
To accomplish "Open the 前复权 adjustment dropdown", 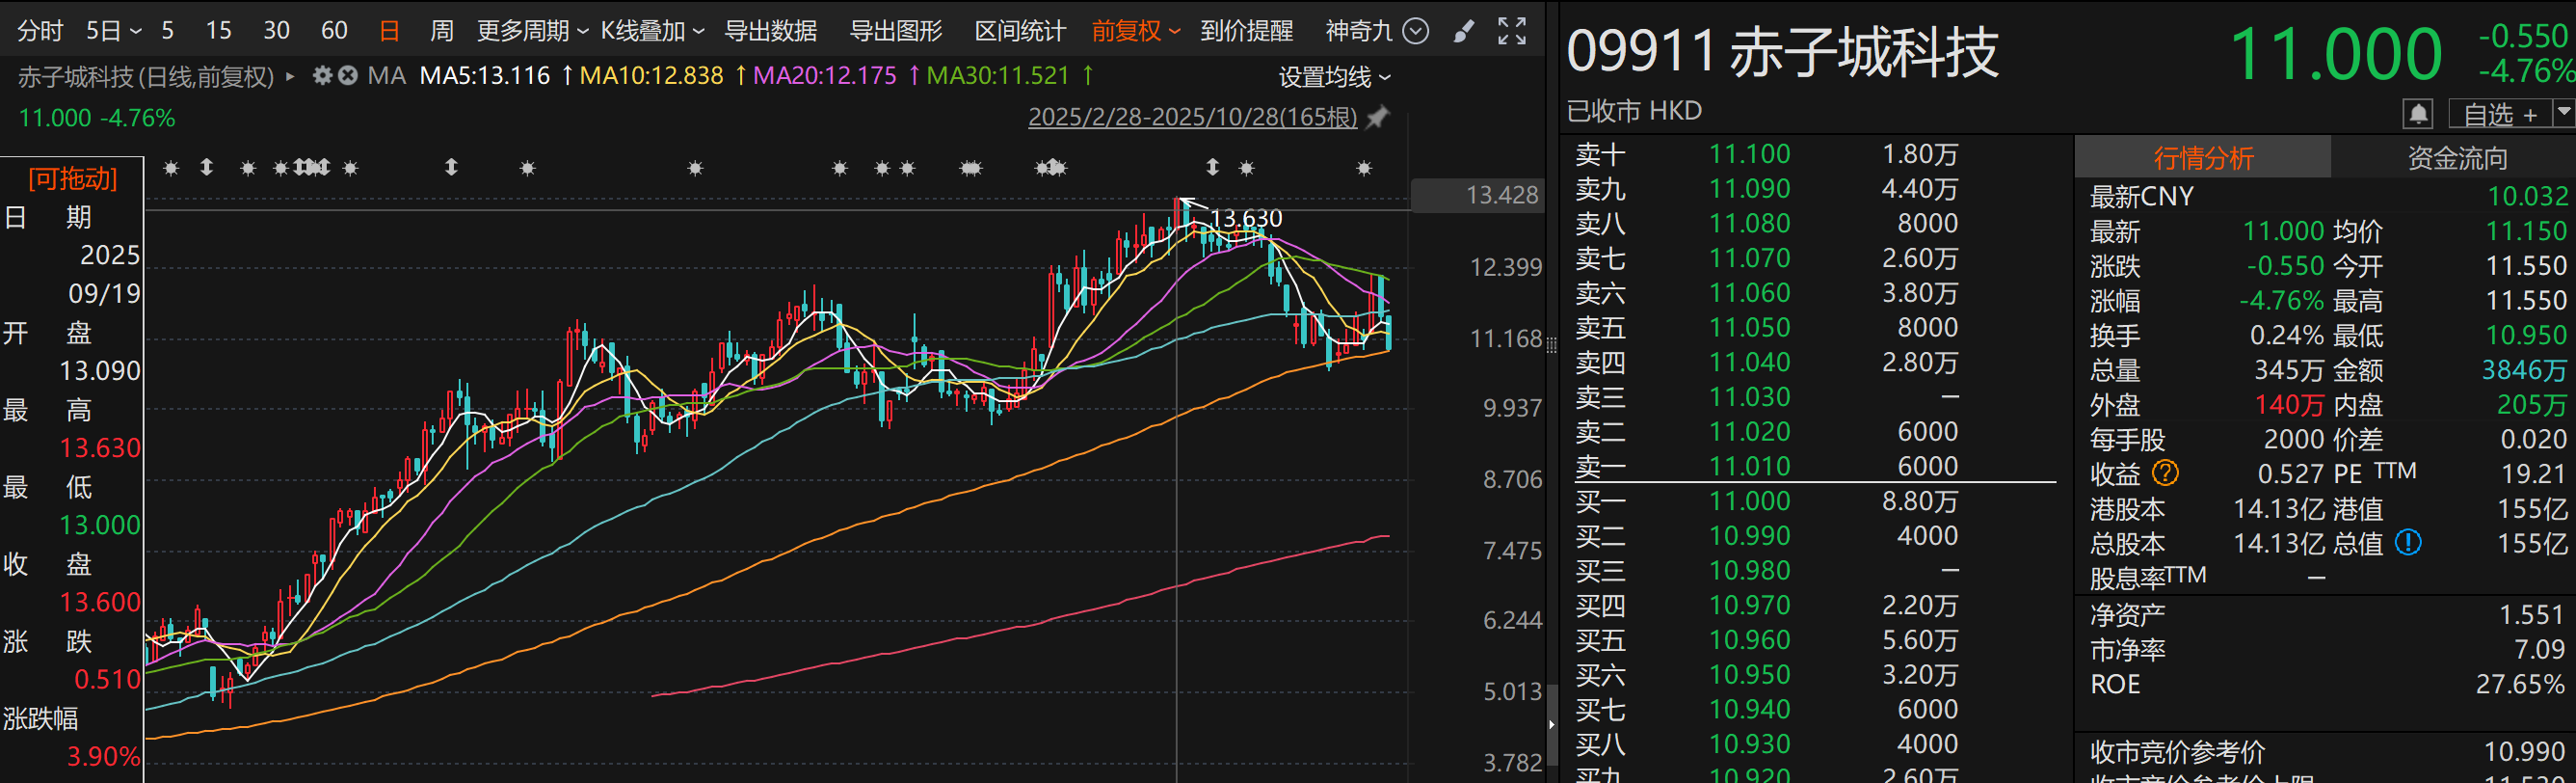I will (1136, 31).
